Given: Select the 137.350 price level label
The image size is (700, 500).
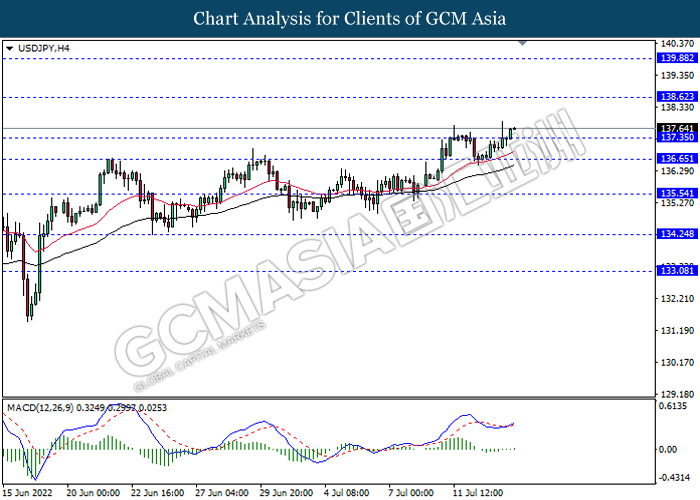Looking at the screenshot, I should pyautogui.click(x=677, y=138).
